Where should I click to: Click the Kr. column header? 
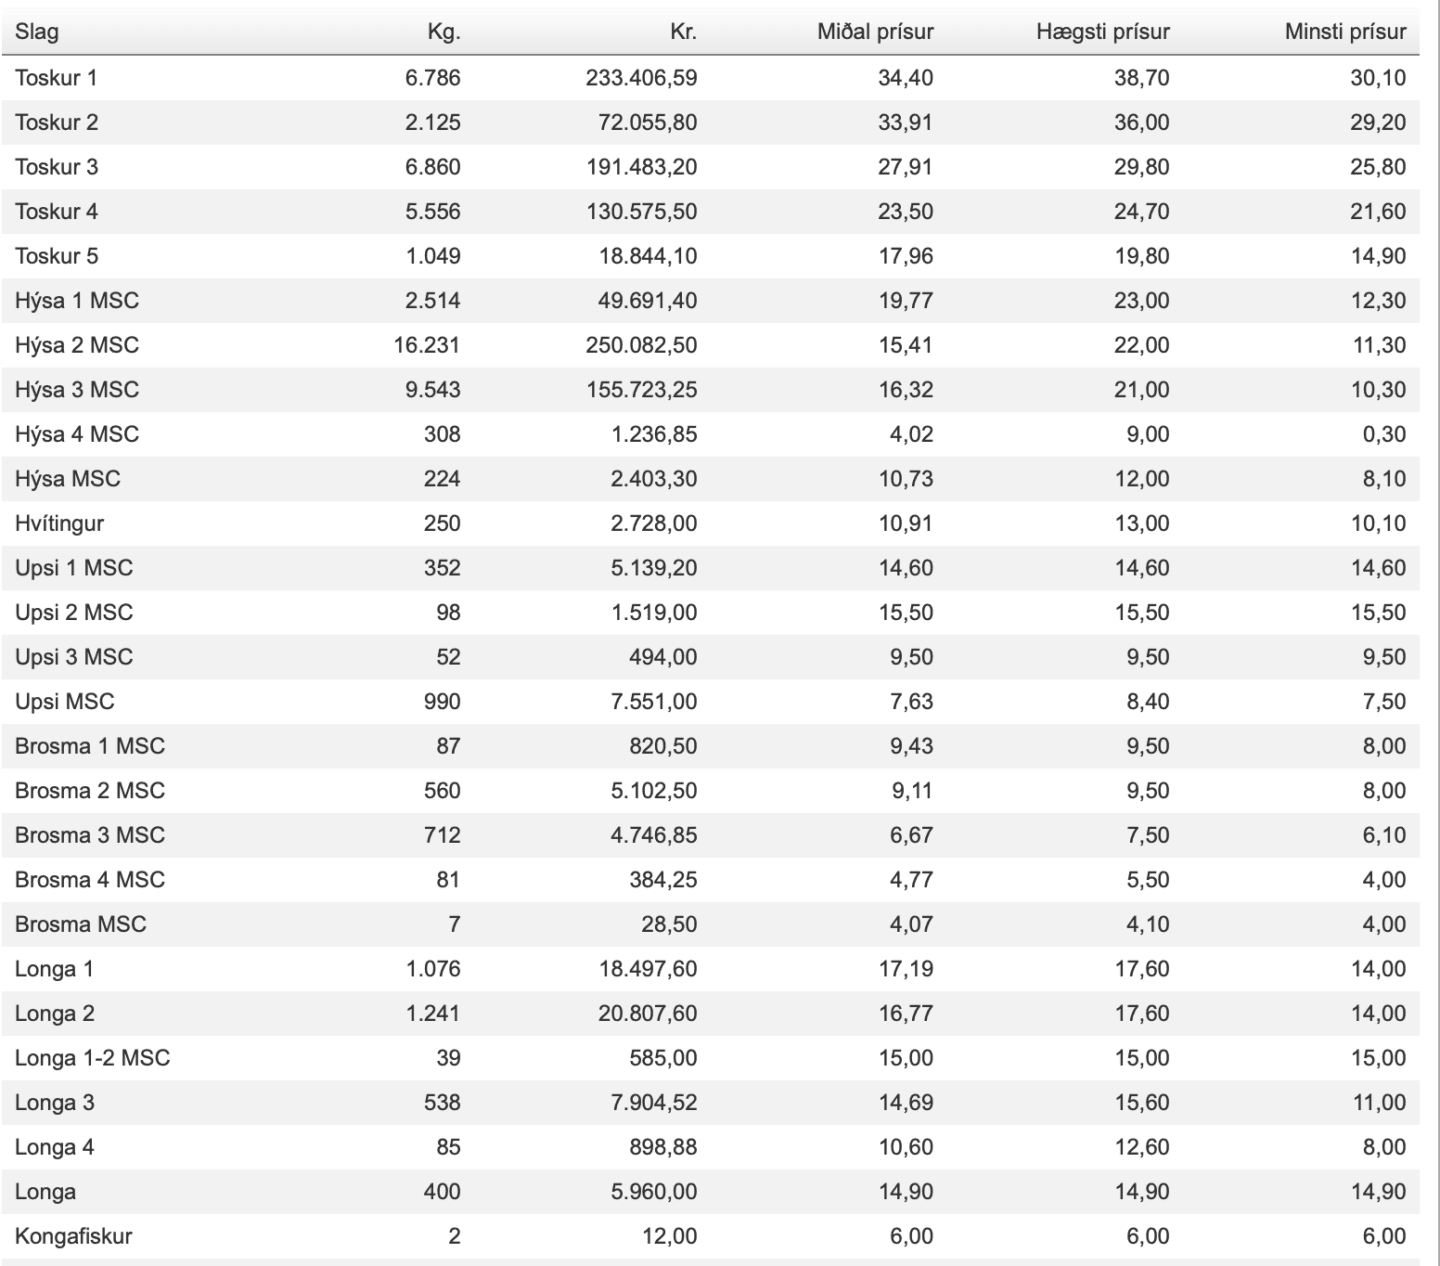pos(683,32)
